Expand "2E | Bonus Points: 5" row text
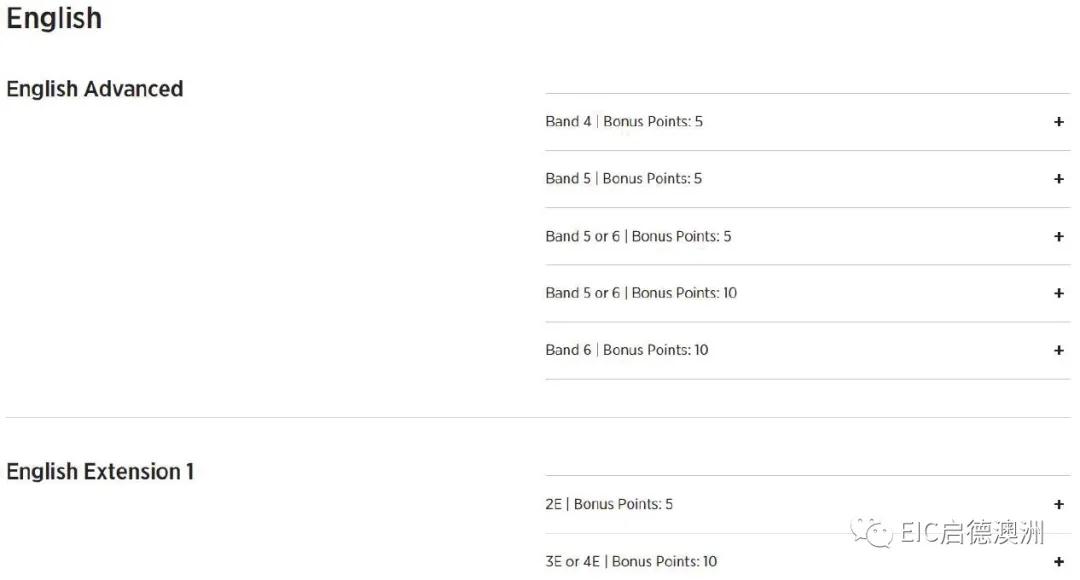 tap(609, 505)
